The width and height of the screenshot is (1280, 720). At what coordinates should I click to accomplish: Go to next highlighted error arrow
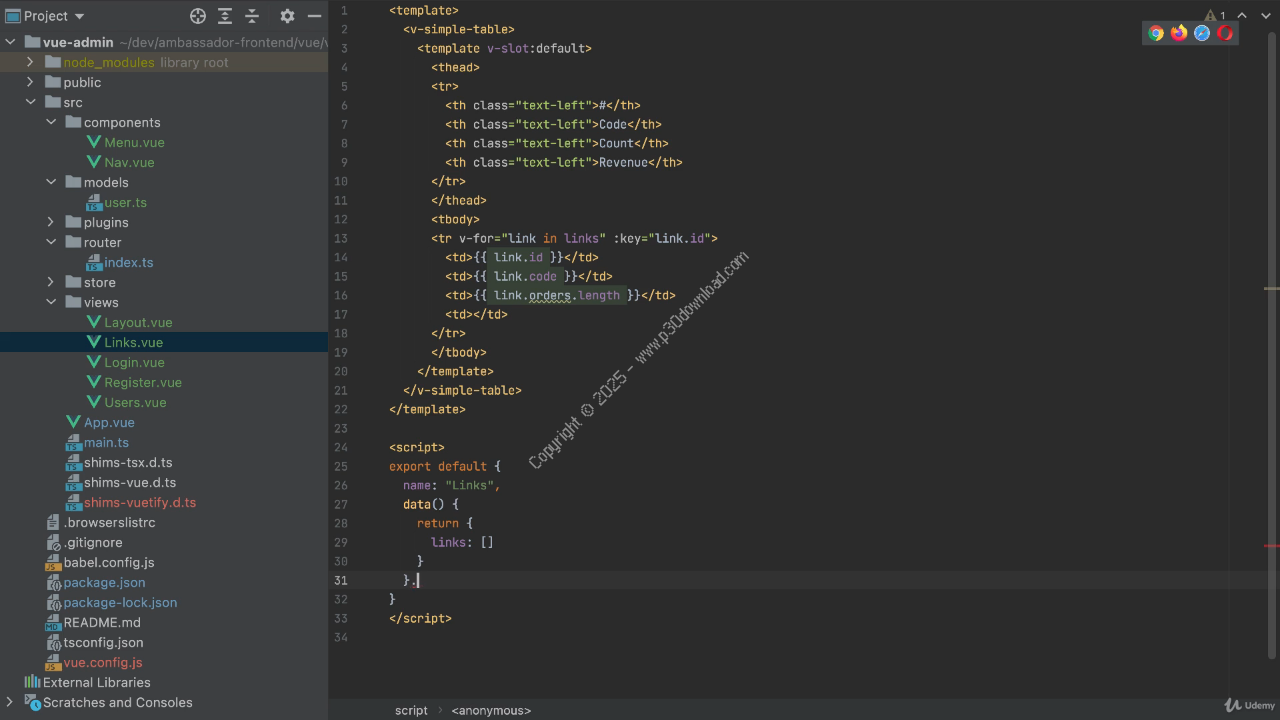click(x=1264, y=16)
